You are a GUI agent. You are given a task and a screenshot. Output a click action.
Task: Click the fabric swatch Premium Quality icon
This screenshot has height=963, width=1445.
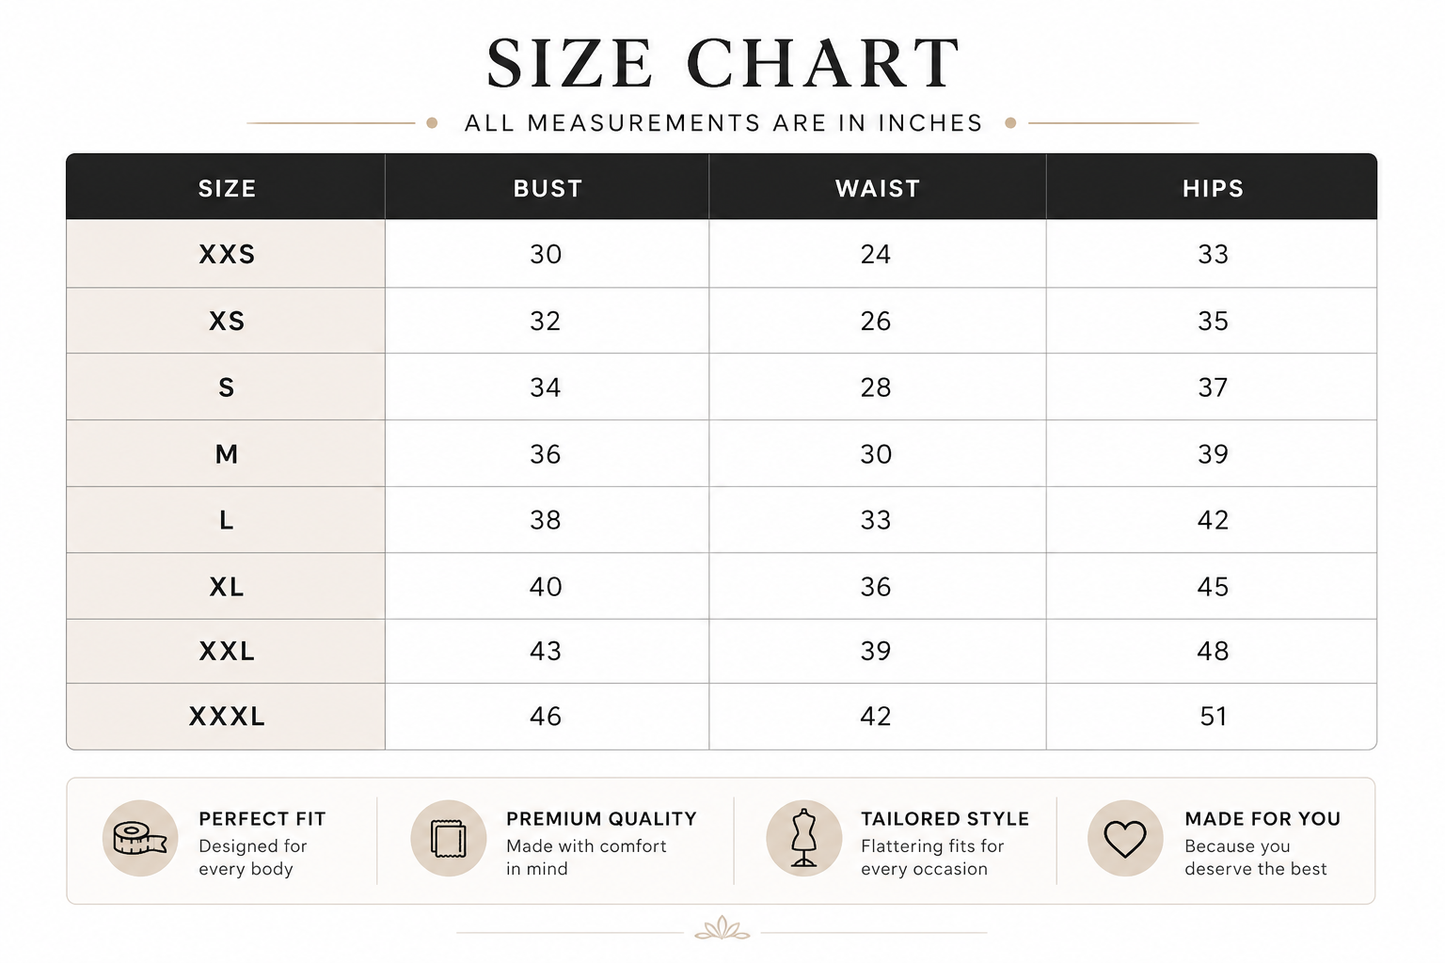click(x=448, y=838)
